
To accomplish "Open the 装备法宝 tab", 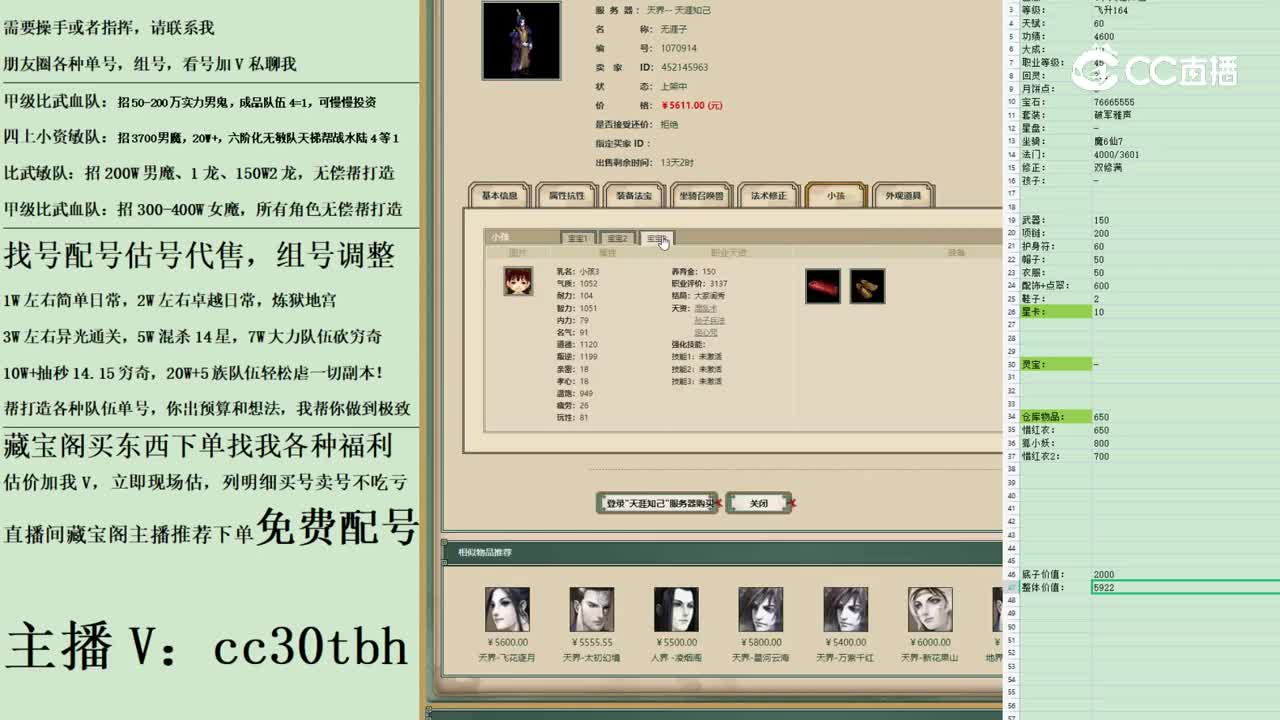I will point(633,196).
